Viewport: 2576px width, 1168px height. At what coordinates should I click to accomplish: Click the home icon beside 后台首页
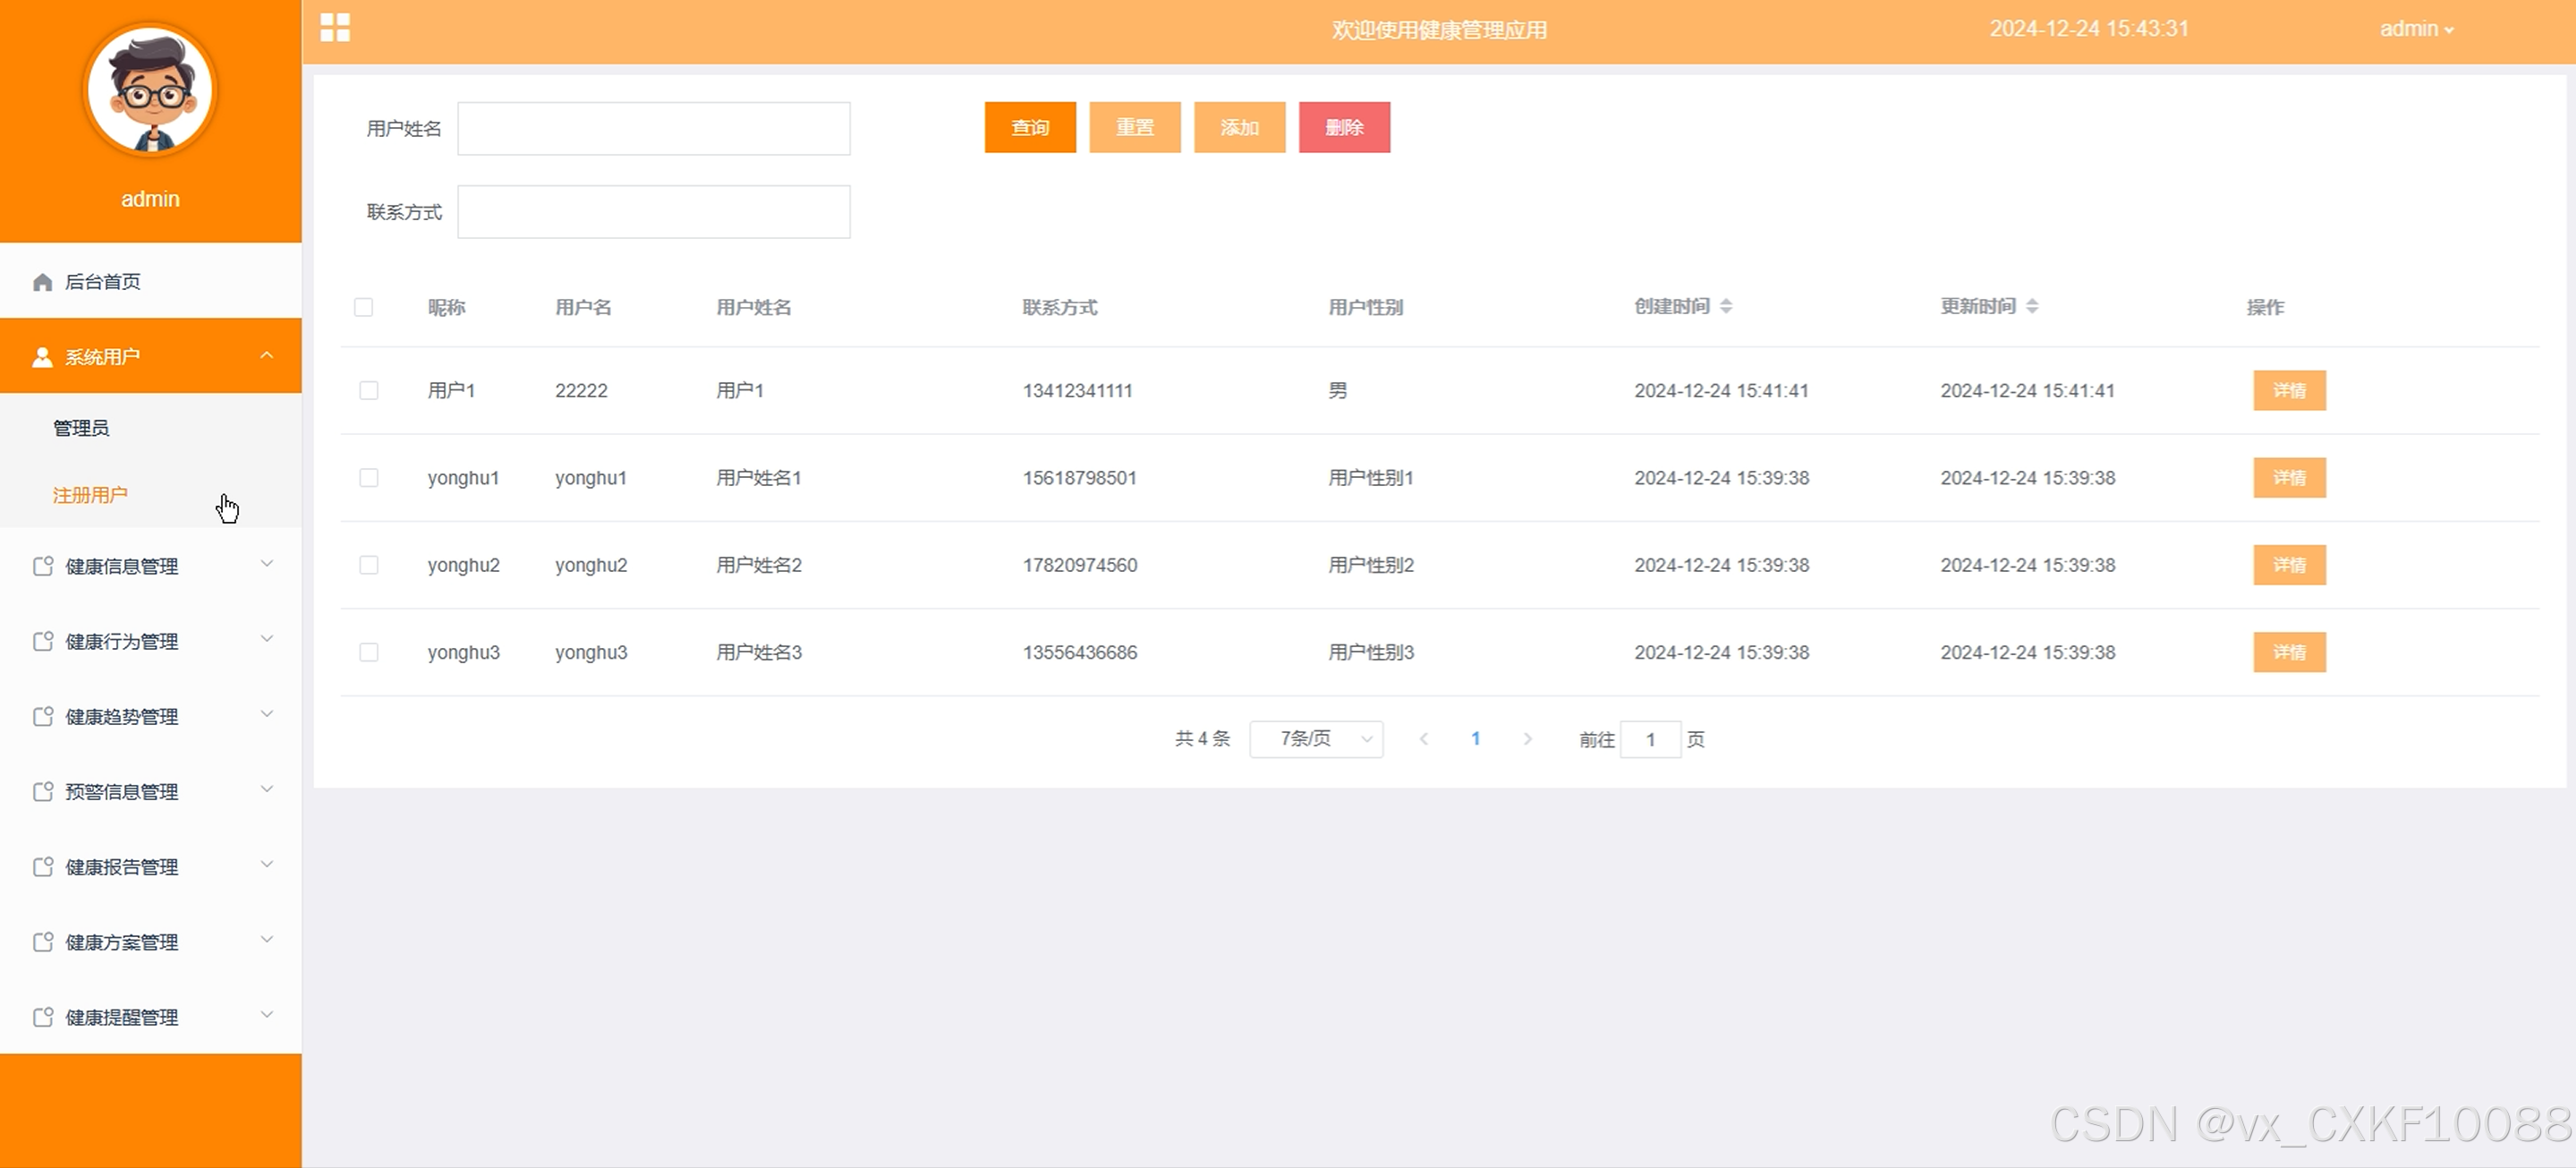[x=42, y=282]
